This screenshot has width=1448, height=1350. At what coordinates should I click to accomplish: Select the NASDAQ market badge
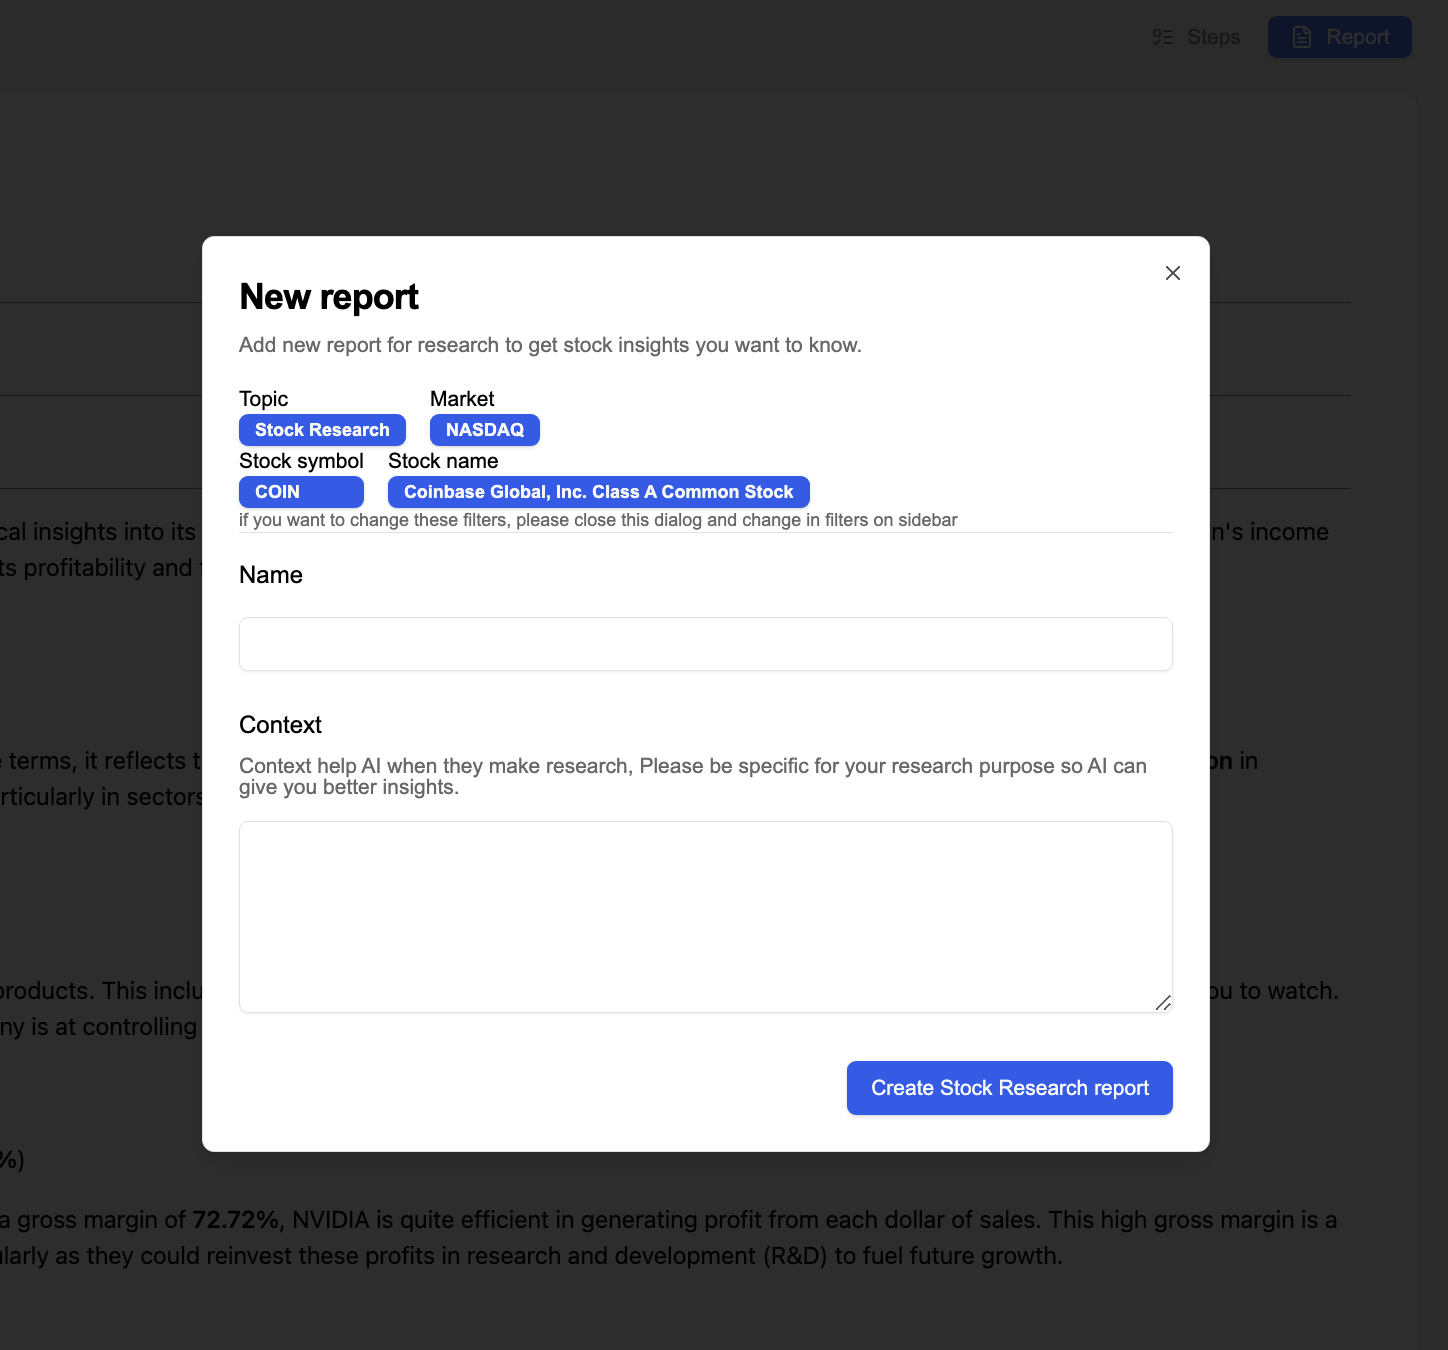485,430
